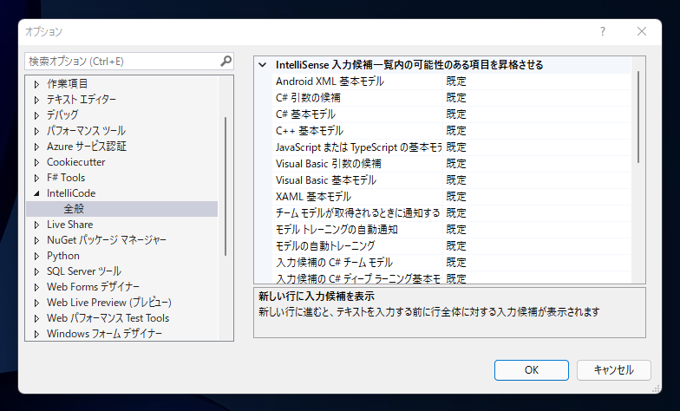Viewport: 680px width, 411px height.
Task: Expand the Web Live Preview node
Action: [x=37, y=302]
